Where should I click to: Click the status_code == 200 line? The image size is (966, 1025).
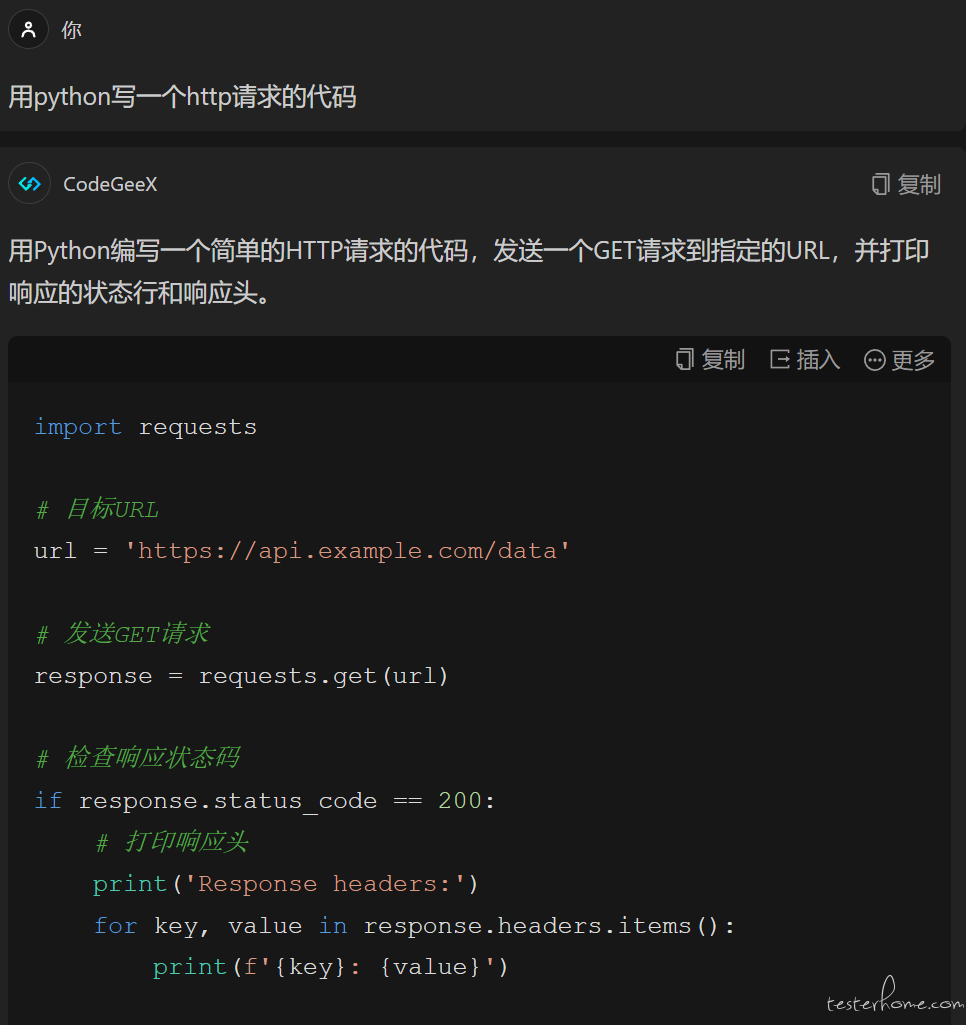265,801
